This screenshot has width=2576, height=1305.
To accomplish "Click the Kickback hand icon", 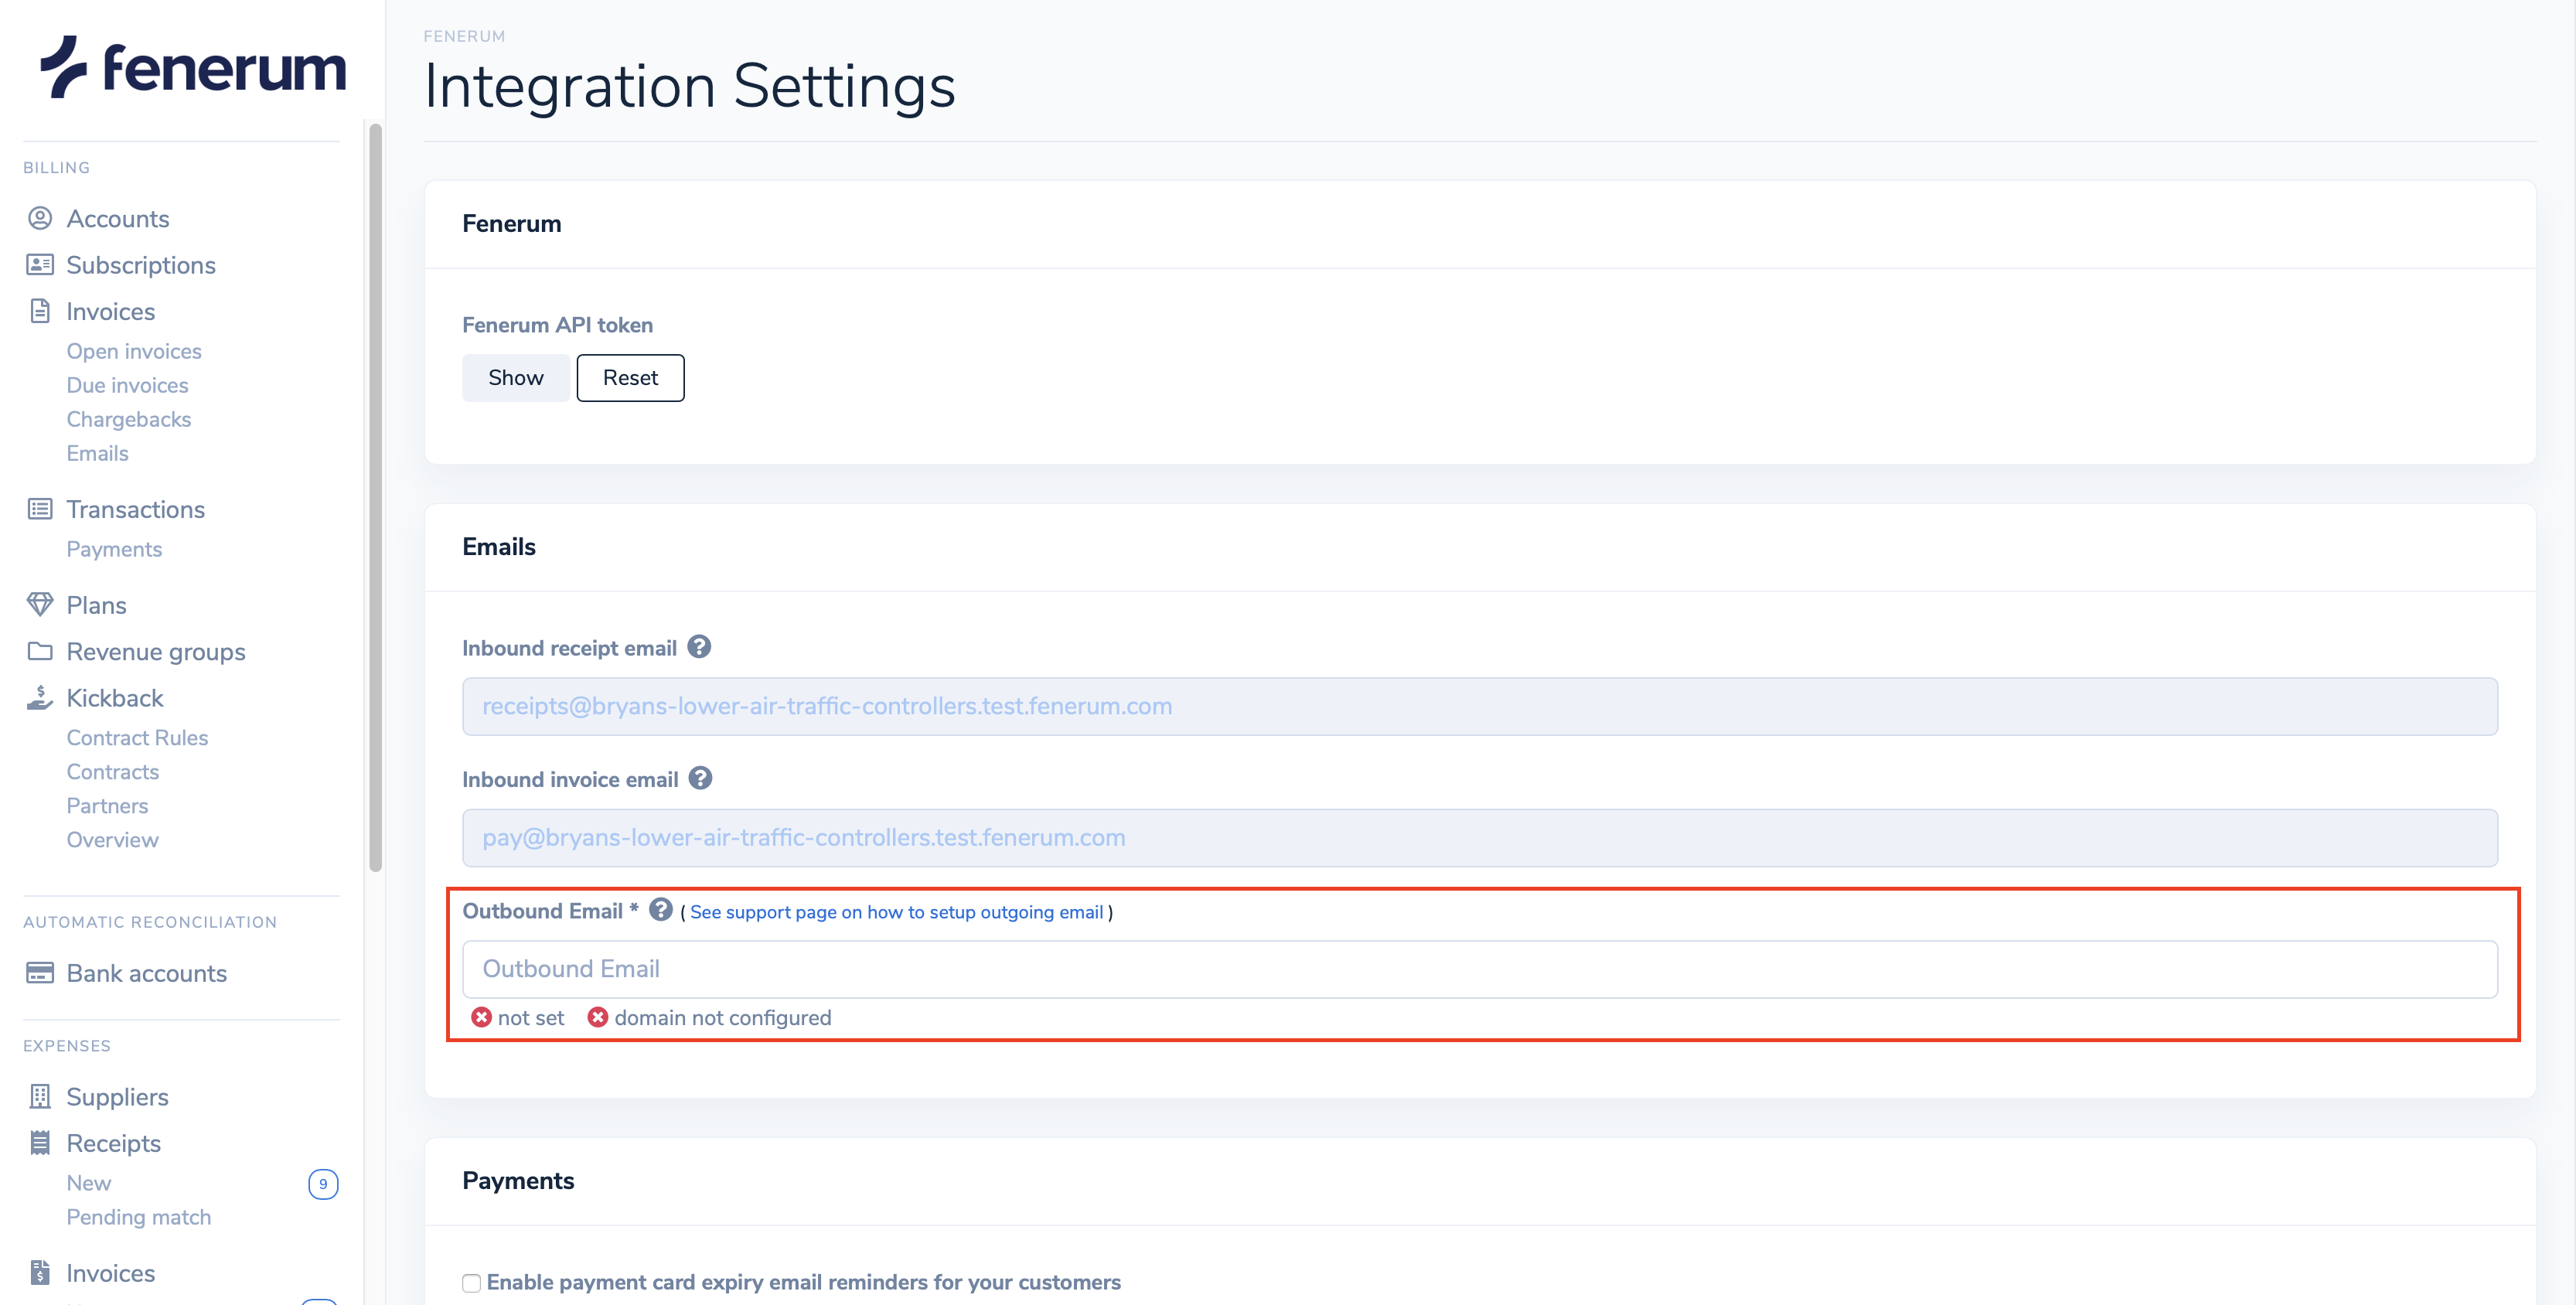I will [40, 697].
